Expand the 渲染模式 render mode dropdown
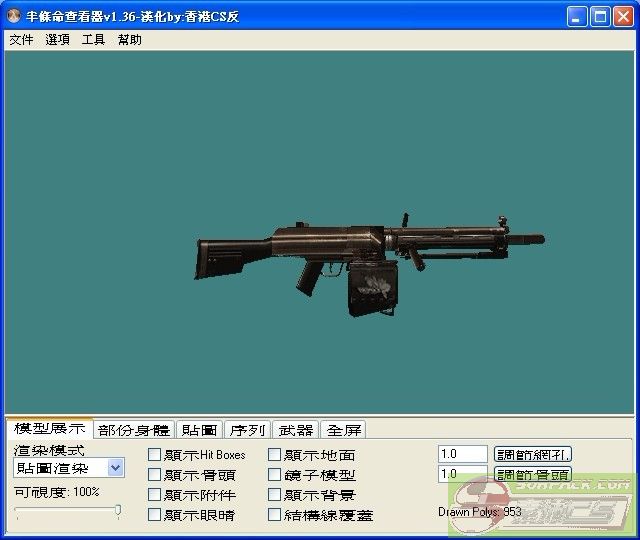Screen dimensions: 640x540 pyautogui.click(x=115, y=468)
